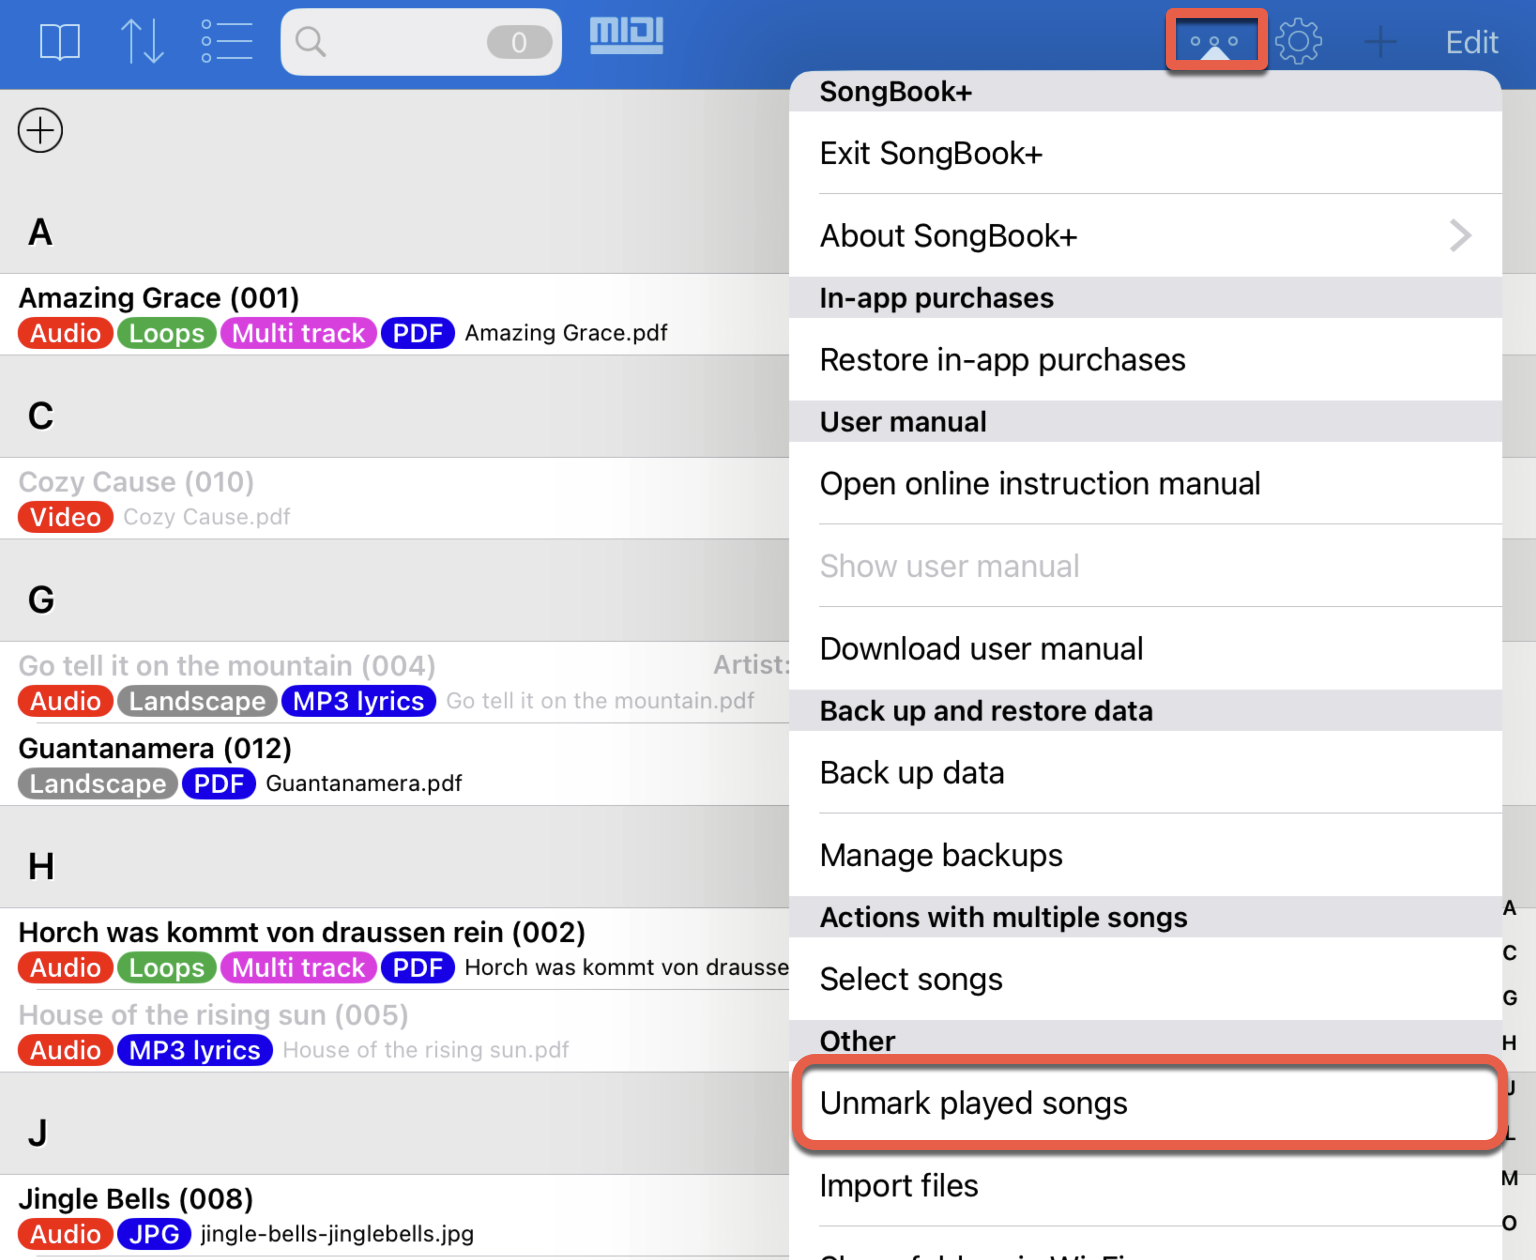1536x1260 pixels.
Task: Choose Select songs option
Action: [x=1145, y=980]
